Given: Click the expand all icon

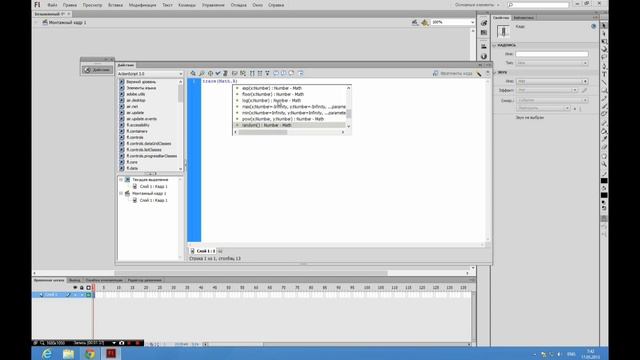Looking at the screenshot, I should 267,73.
